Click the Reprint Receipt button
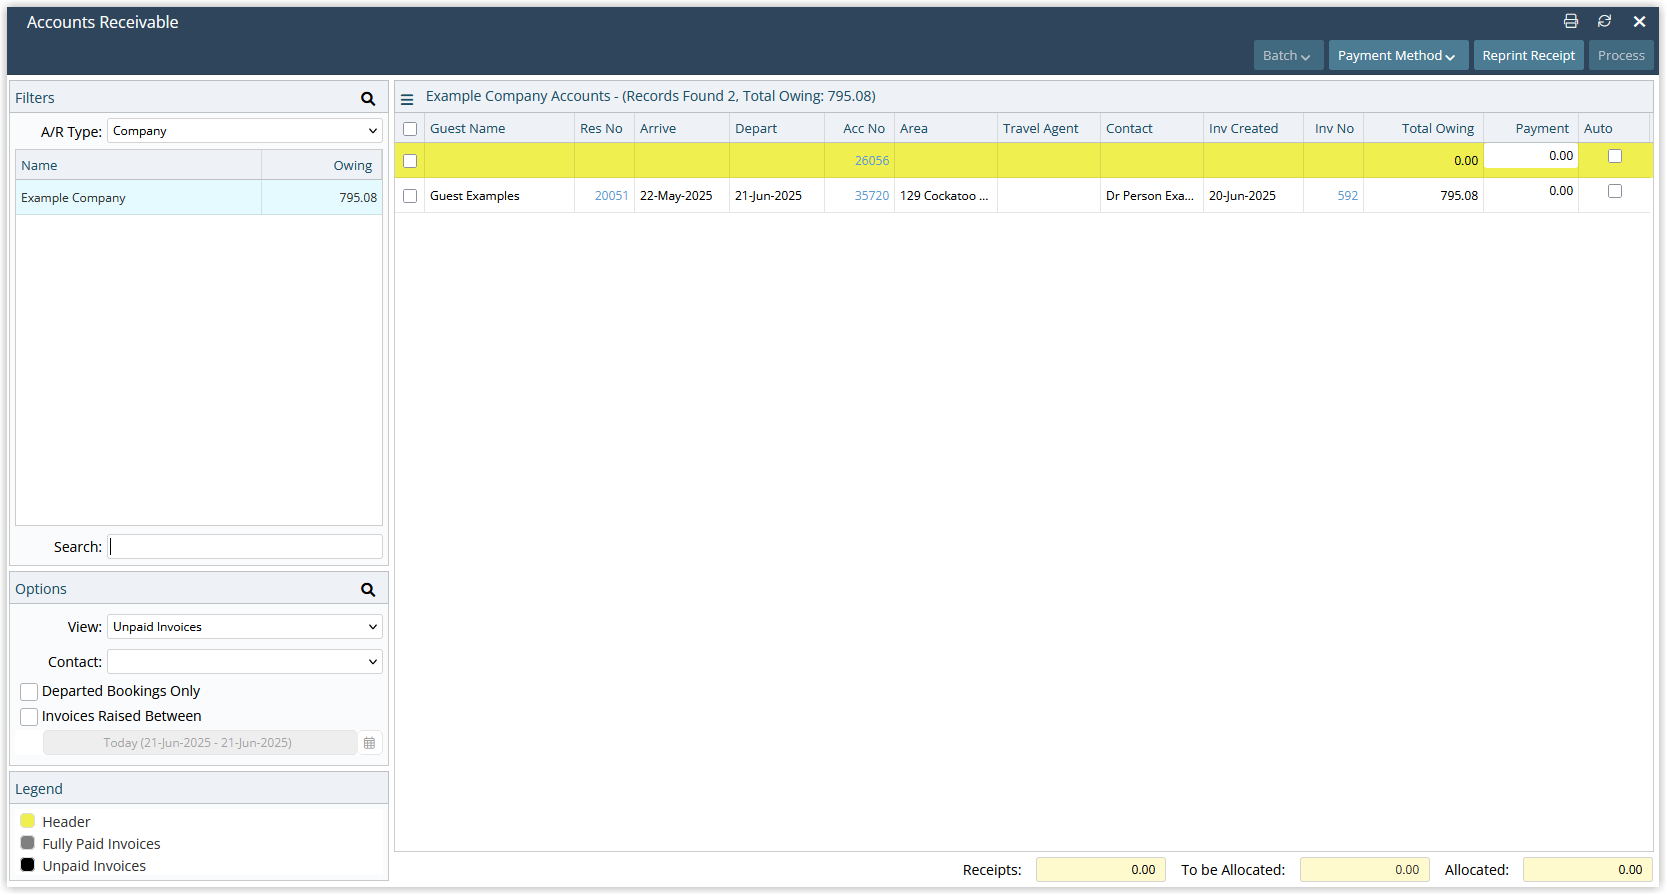The width and height of the screenshot is (1667, 895). 1528,55
